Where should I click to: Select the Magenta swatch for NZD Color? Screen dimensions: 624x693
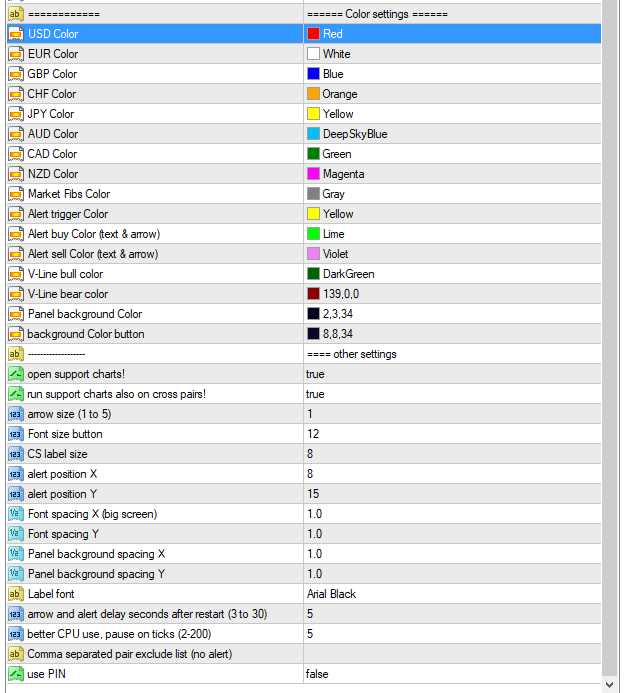313,174
